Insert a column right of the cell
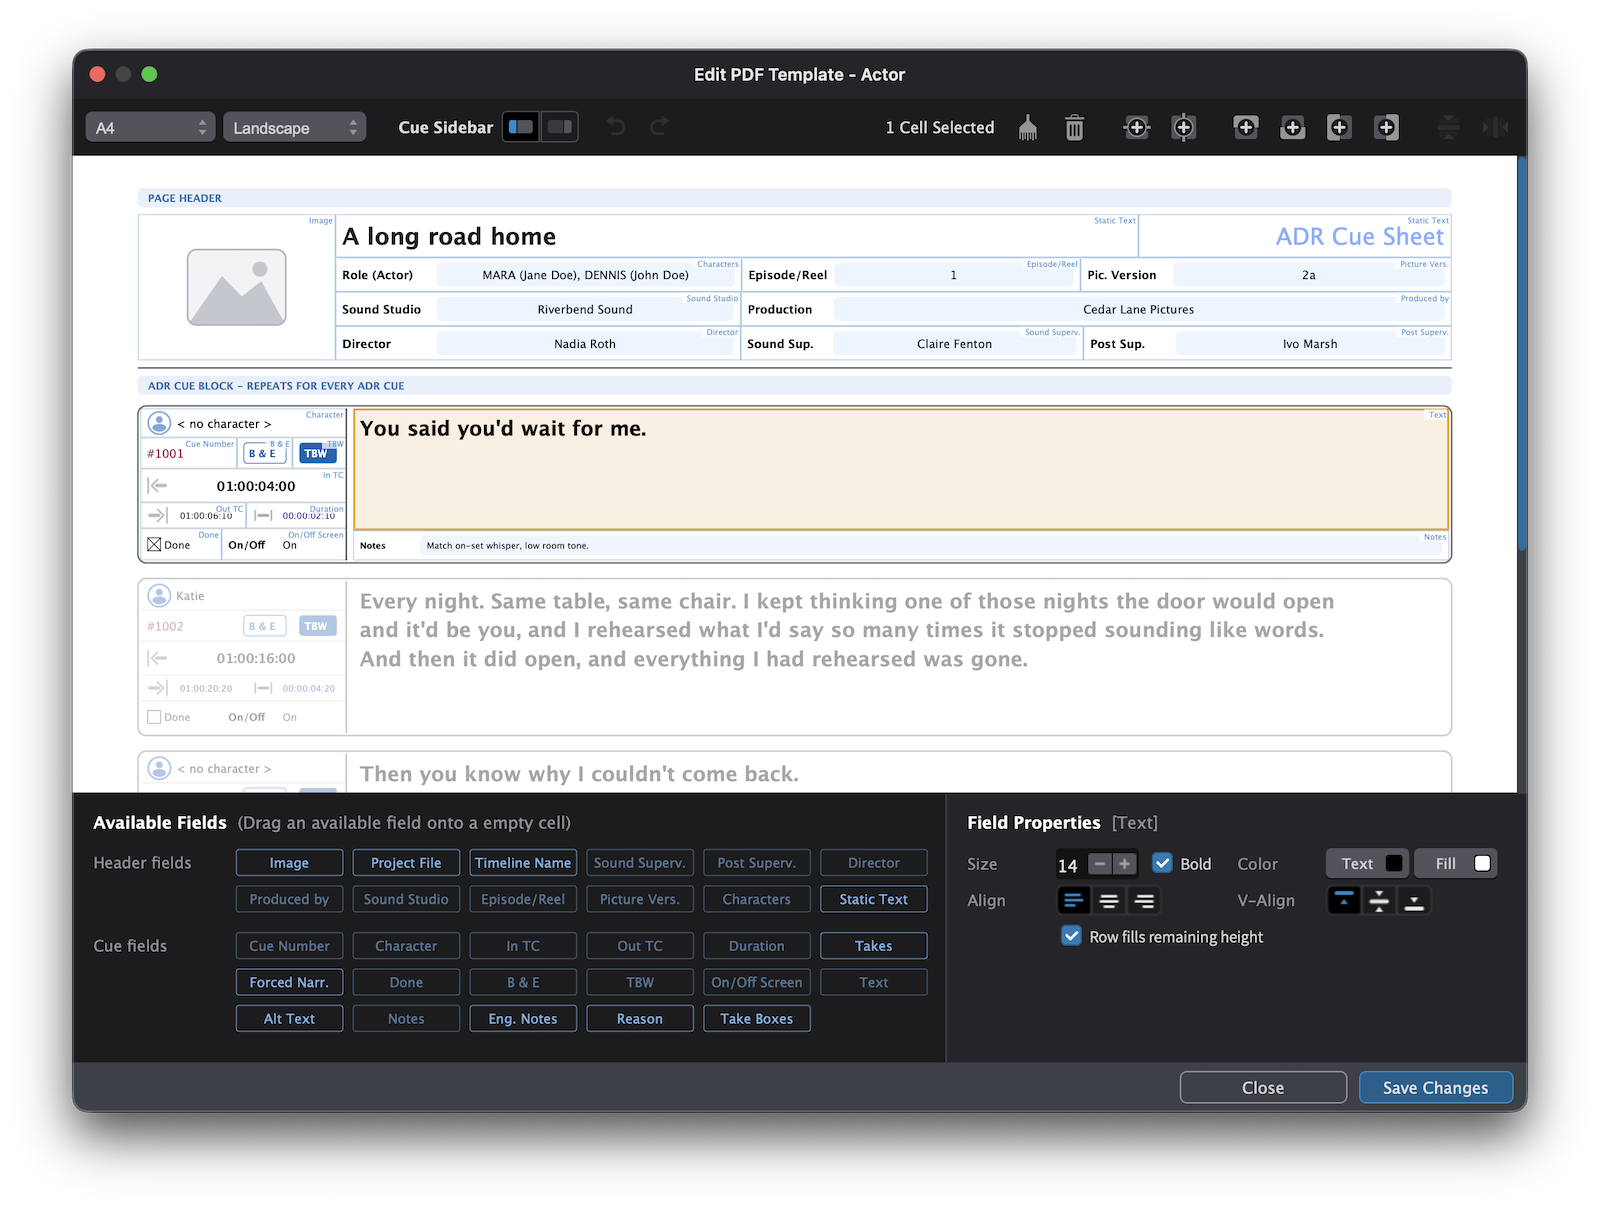1600x1208 pixels. (x=1386, y=128)
